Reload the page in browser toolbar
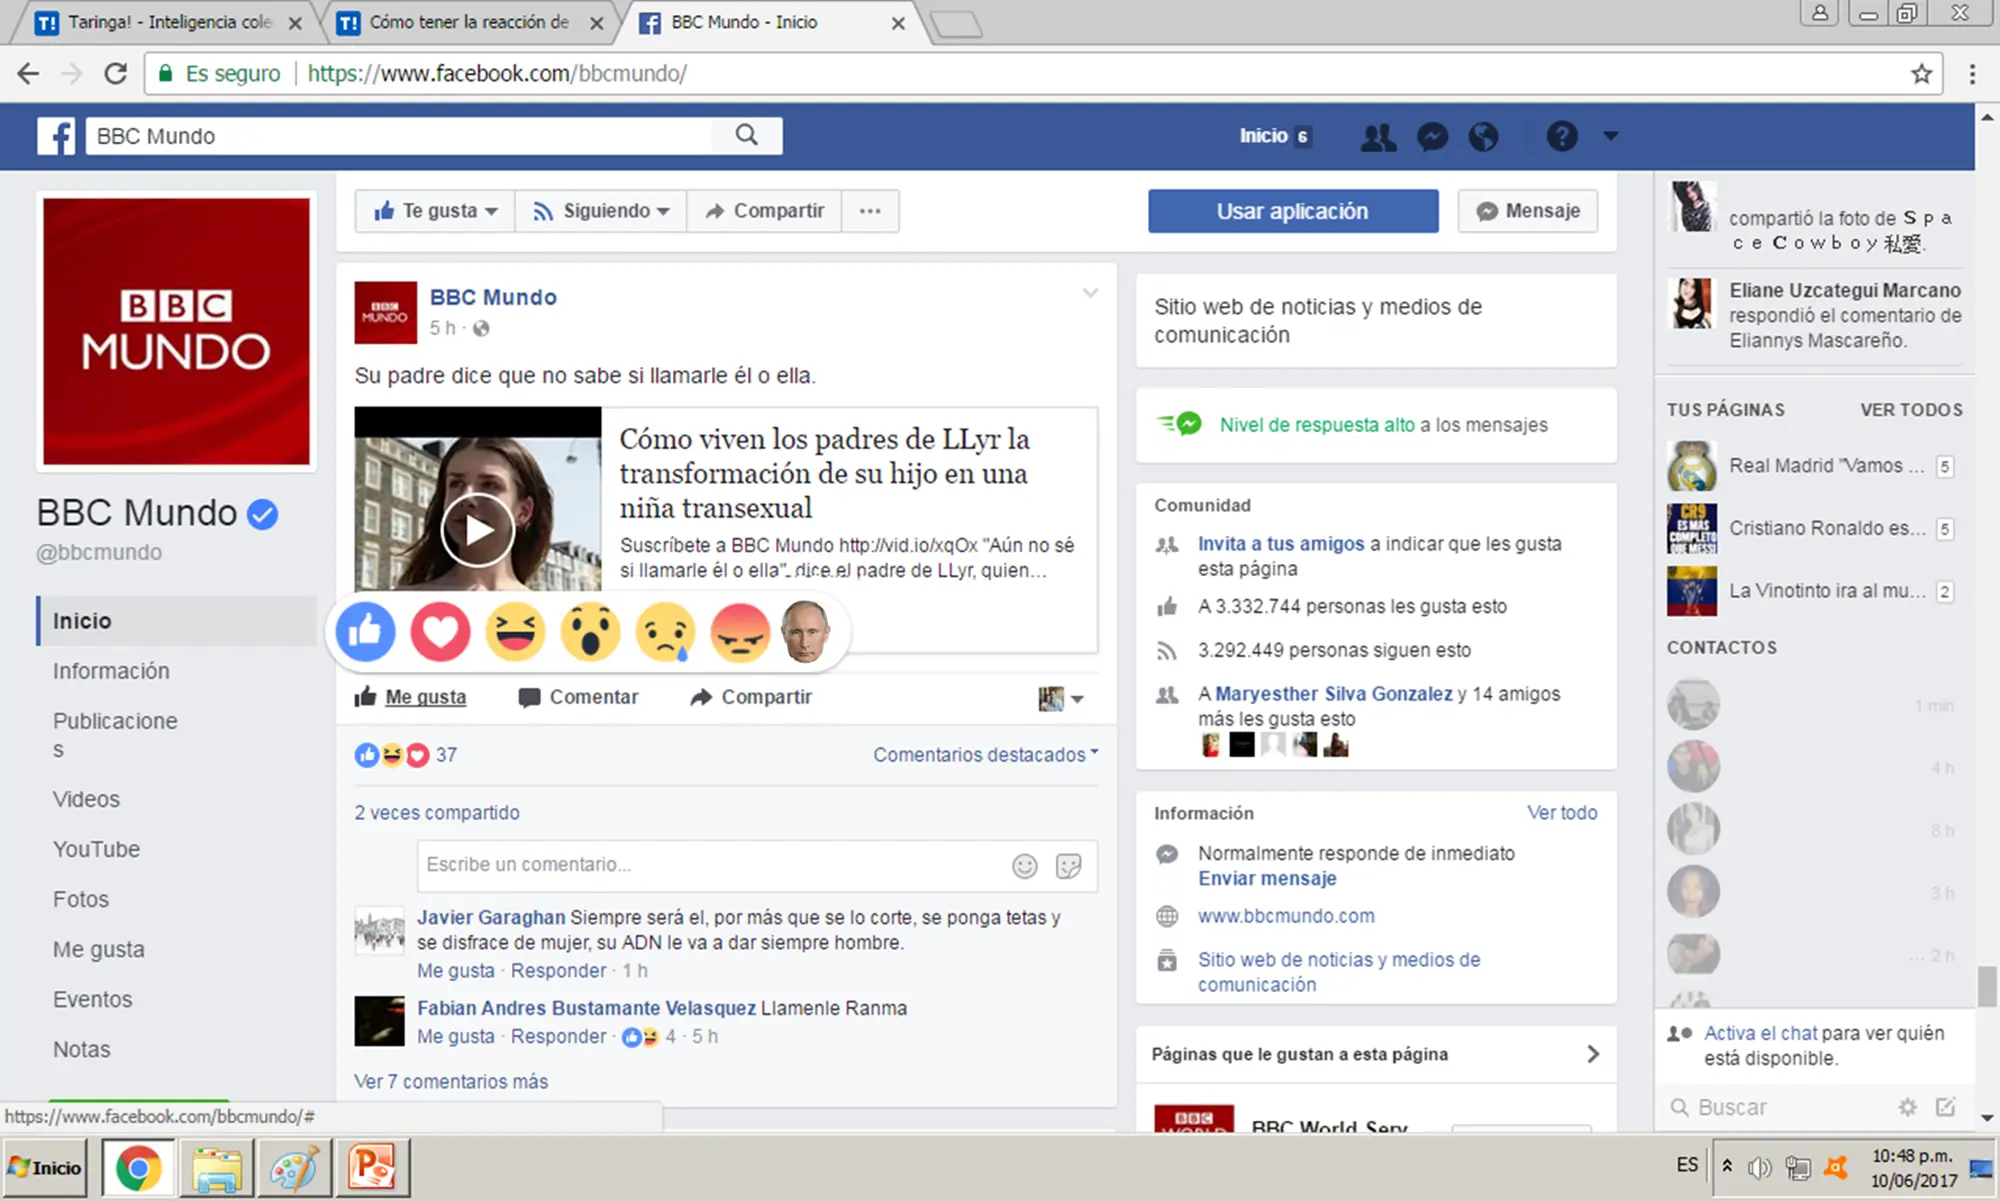Screen dimensions: 2000x1201 116,73
